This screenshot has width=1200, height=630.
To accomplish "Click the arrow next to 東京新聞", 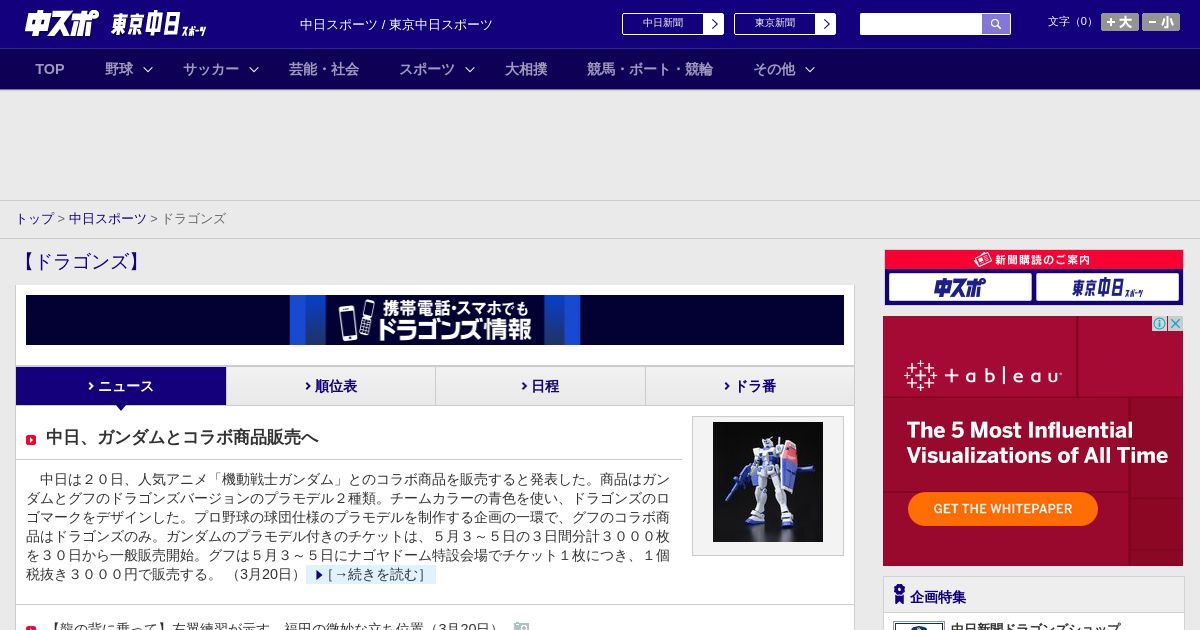I will (826, 24).
